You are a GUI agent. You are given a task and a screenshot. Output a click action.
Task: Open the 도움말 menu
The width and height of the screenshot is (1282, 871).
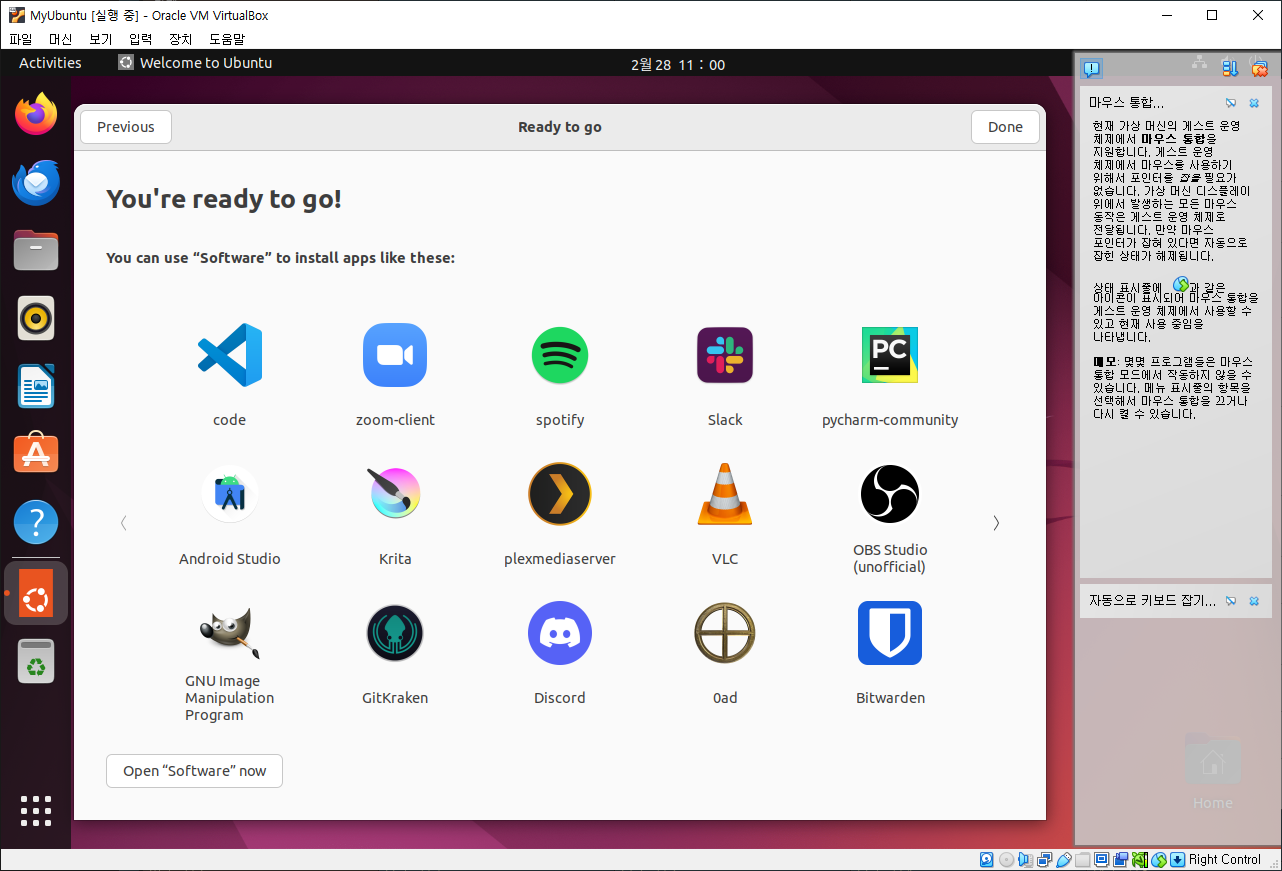227,39
